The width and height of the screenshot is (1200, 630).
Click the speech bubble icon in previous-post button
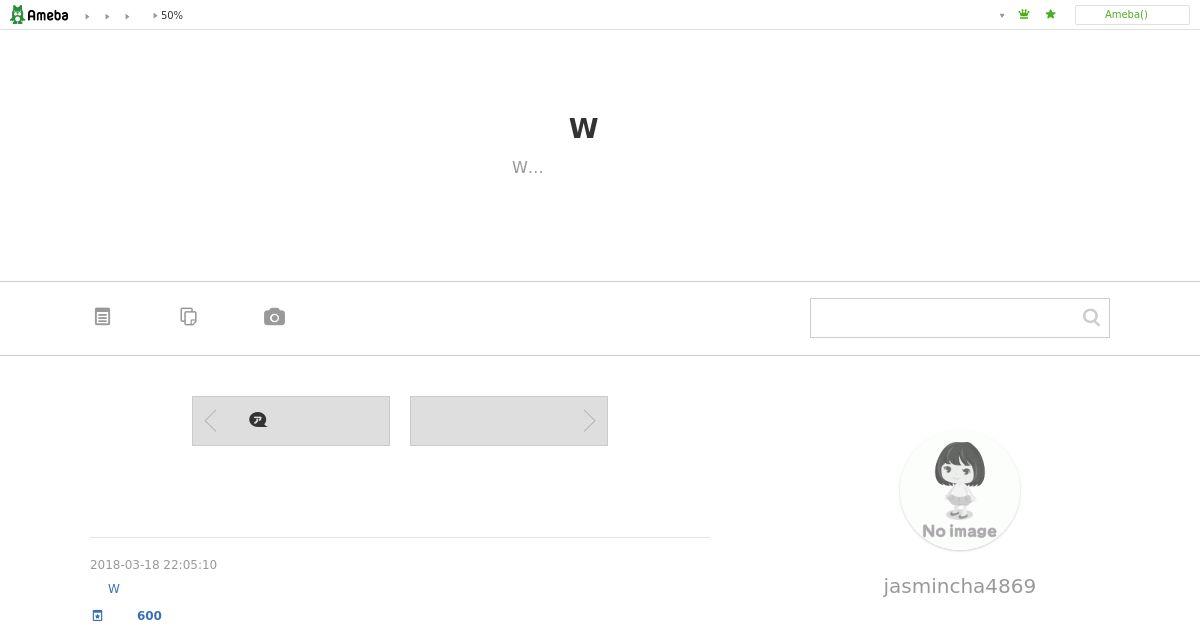click(258, 420)
